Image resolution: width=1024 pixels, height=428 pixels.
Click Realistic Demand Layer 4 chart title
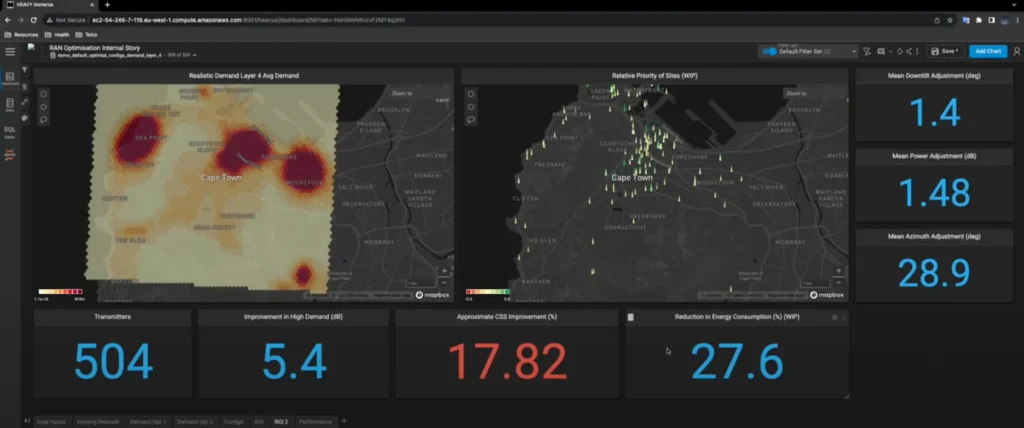coord(244,76)
